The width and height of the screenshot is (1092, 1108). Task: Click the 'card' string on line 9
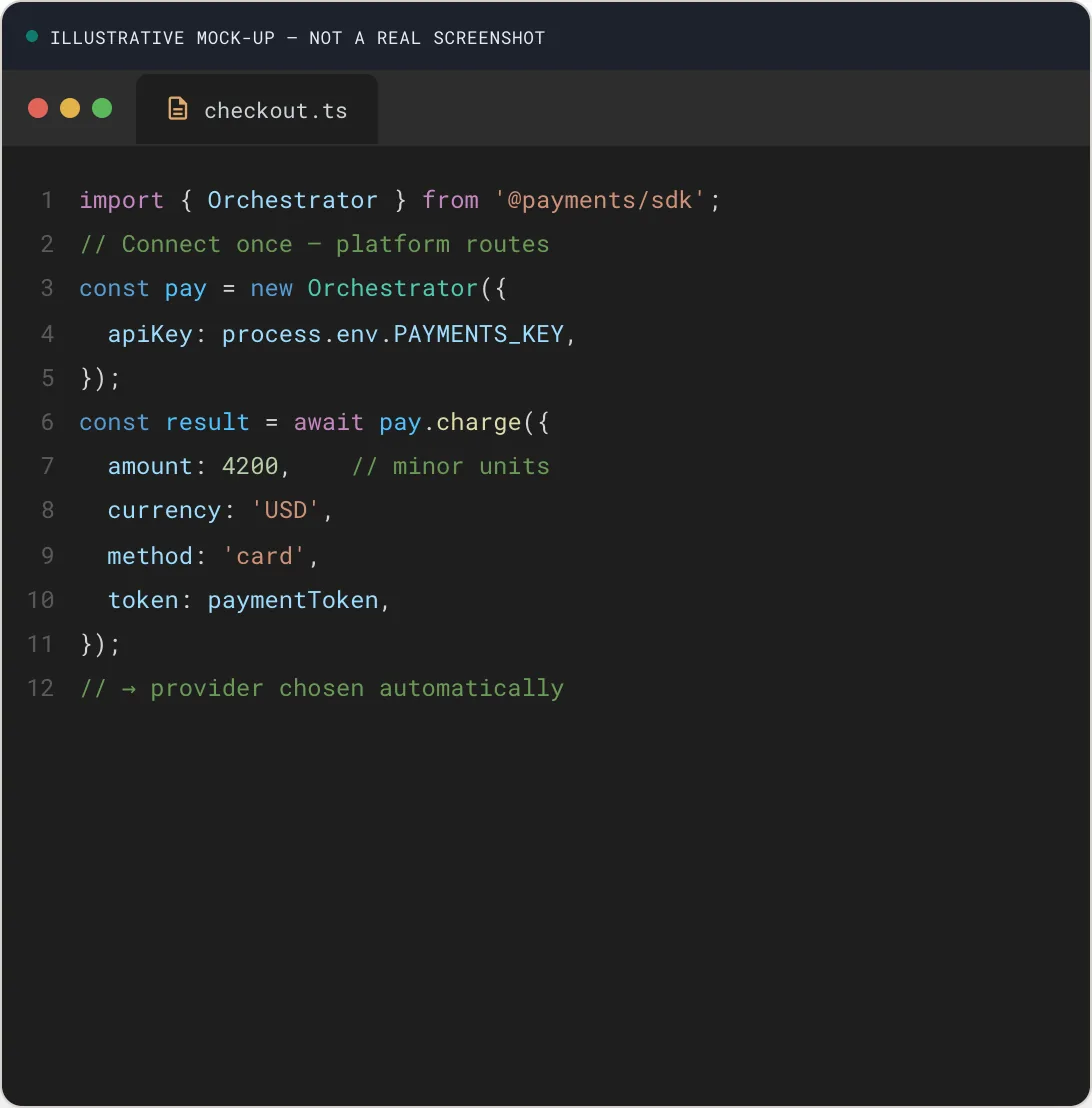pos(264,556)
